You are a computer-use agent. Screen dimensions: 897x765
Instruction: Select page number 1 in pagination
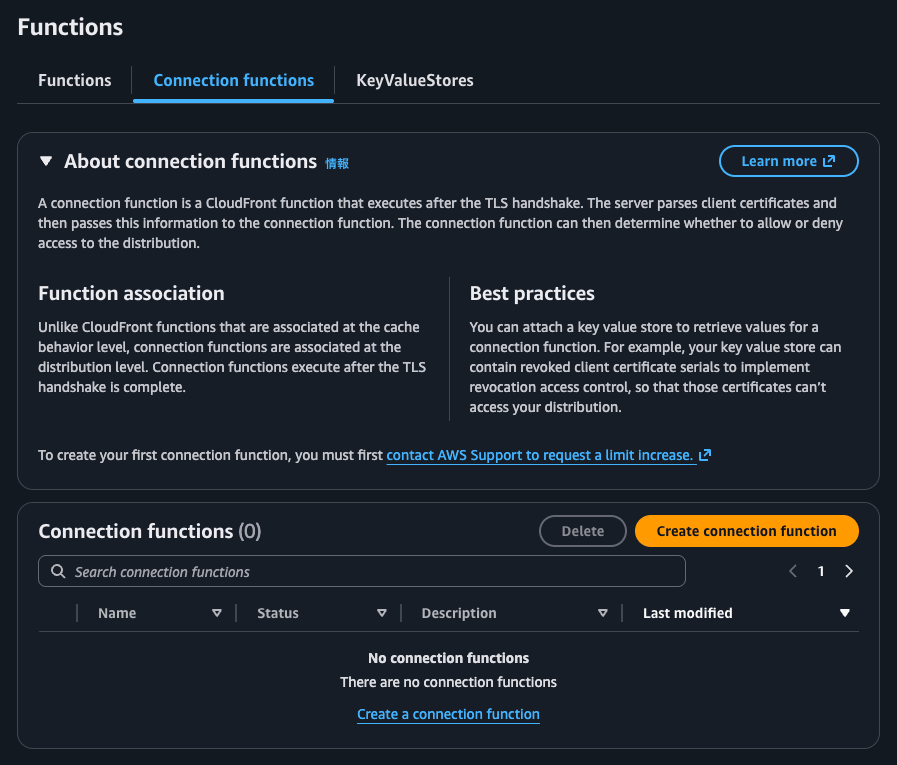point(821,570)
